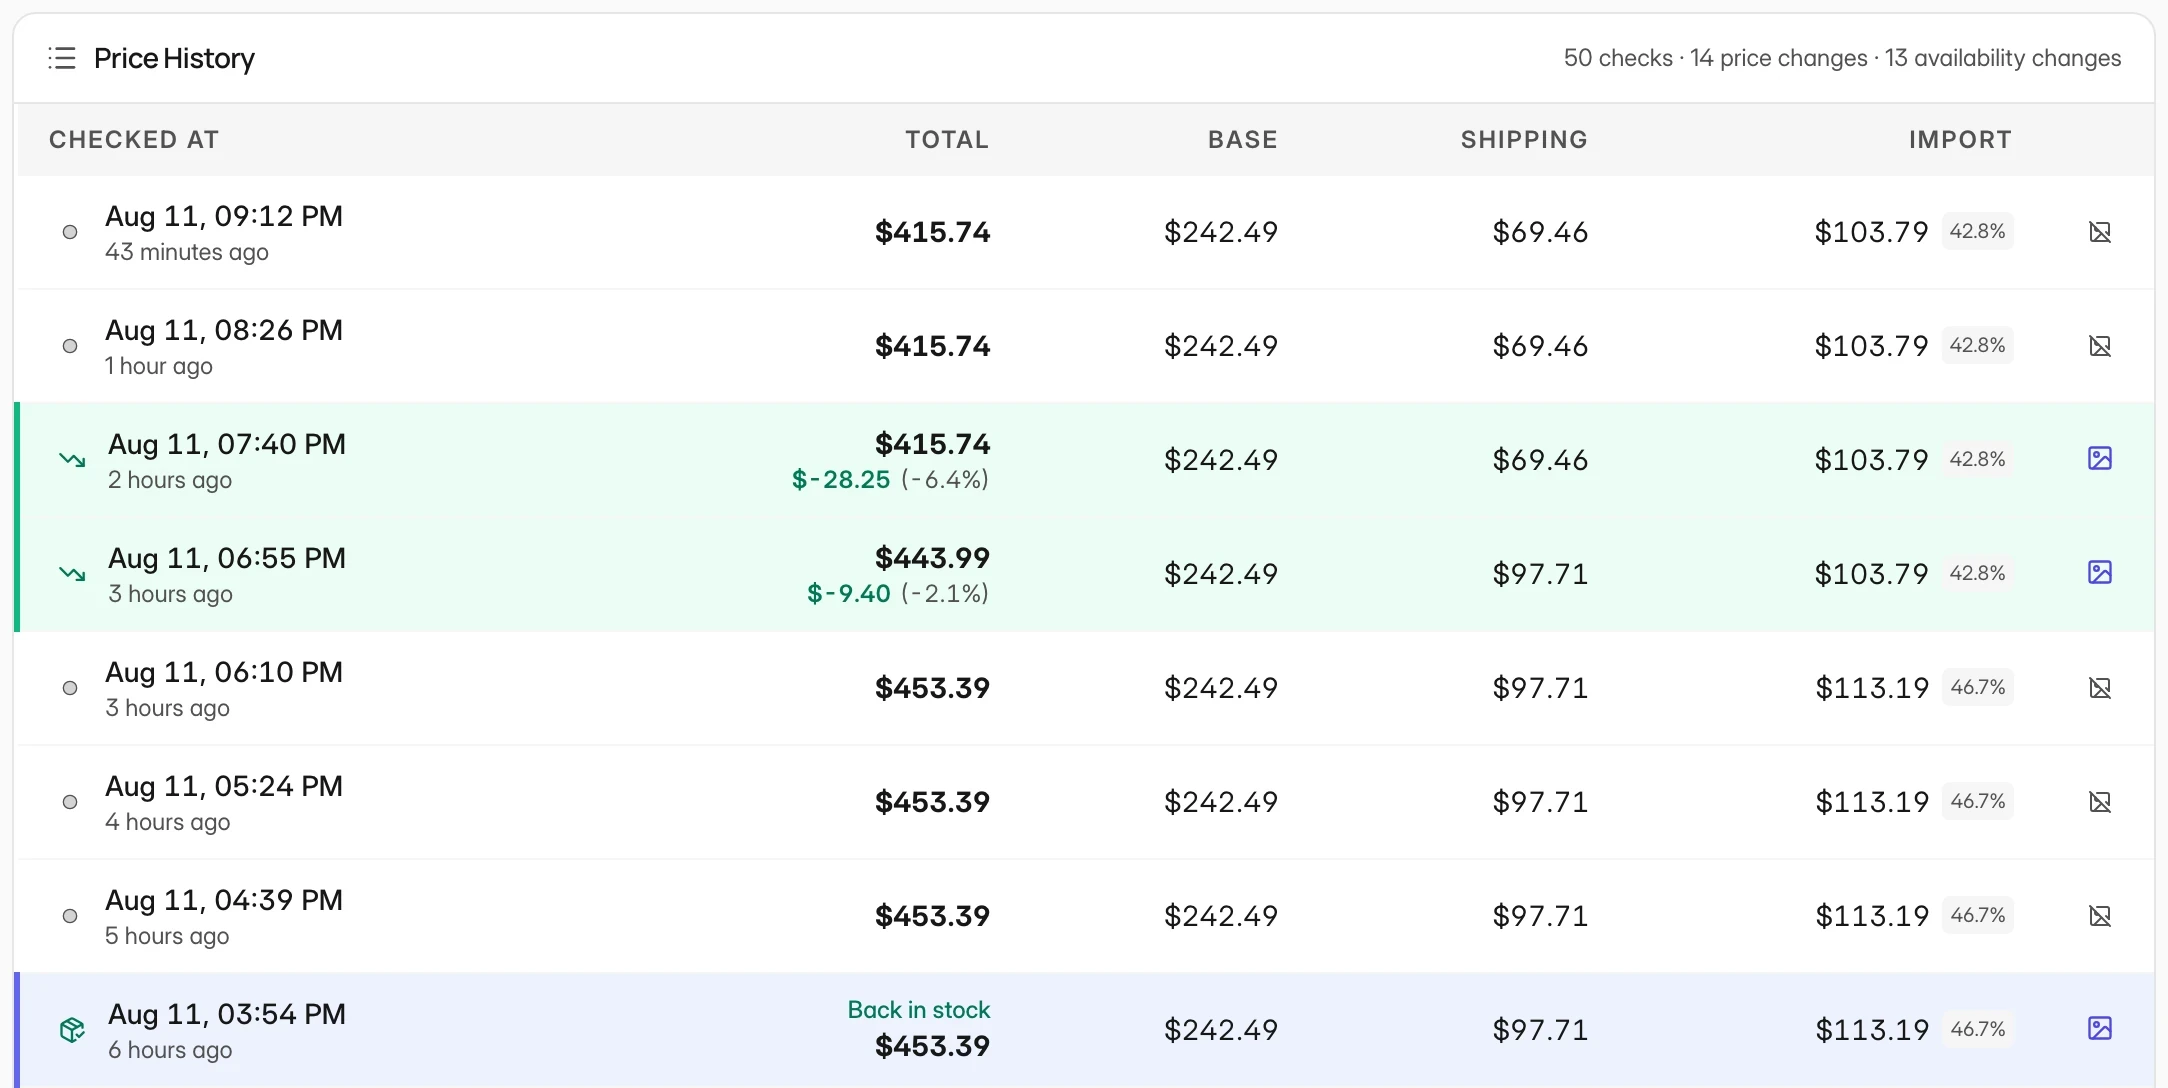
Task: Click status dot on Aug 11, 09:12 PM row
Action: point(70,232)
